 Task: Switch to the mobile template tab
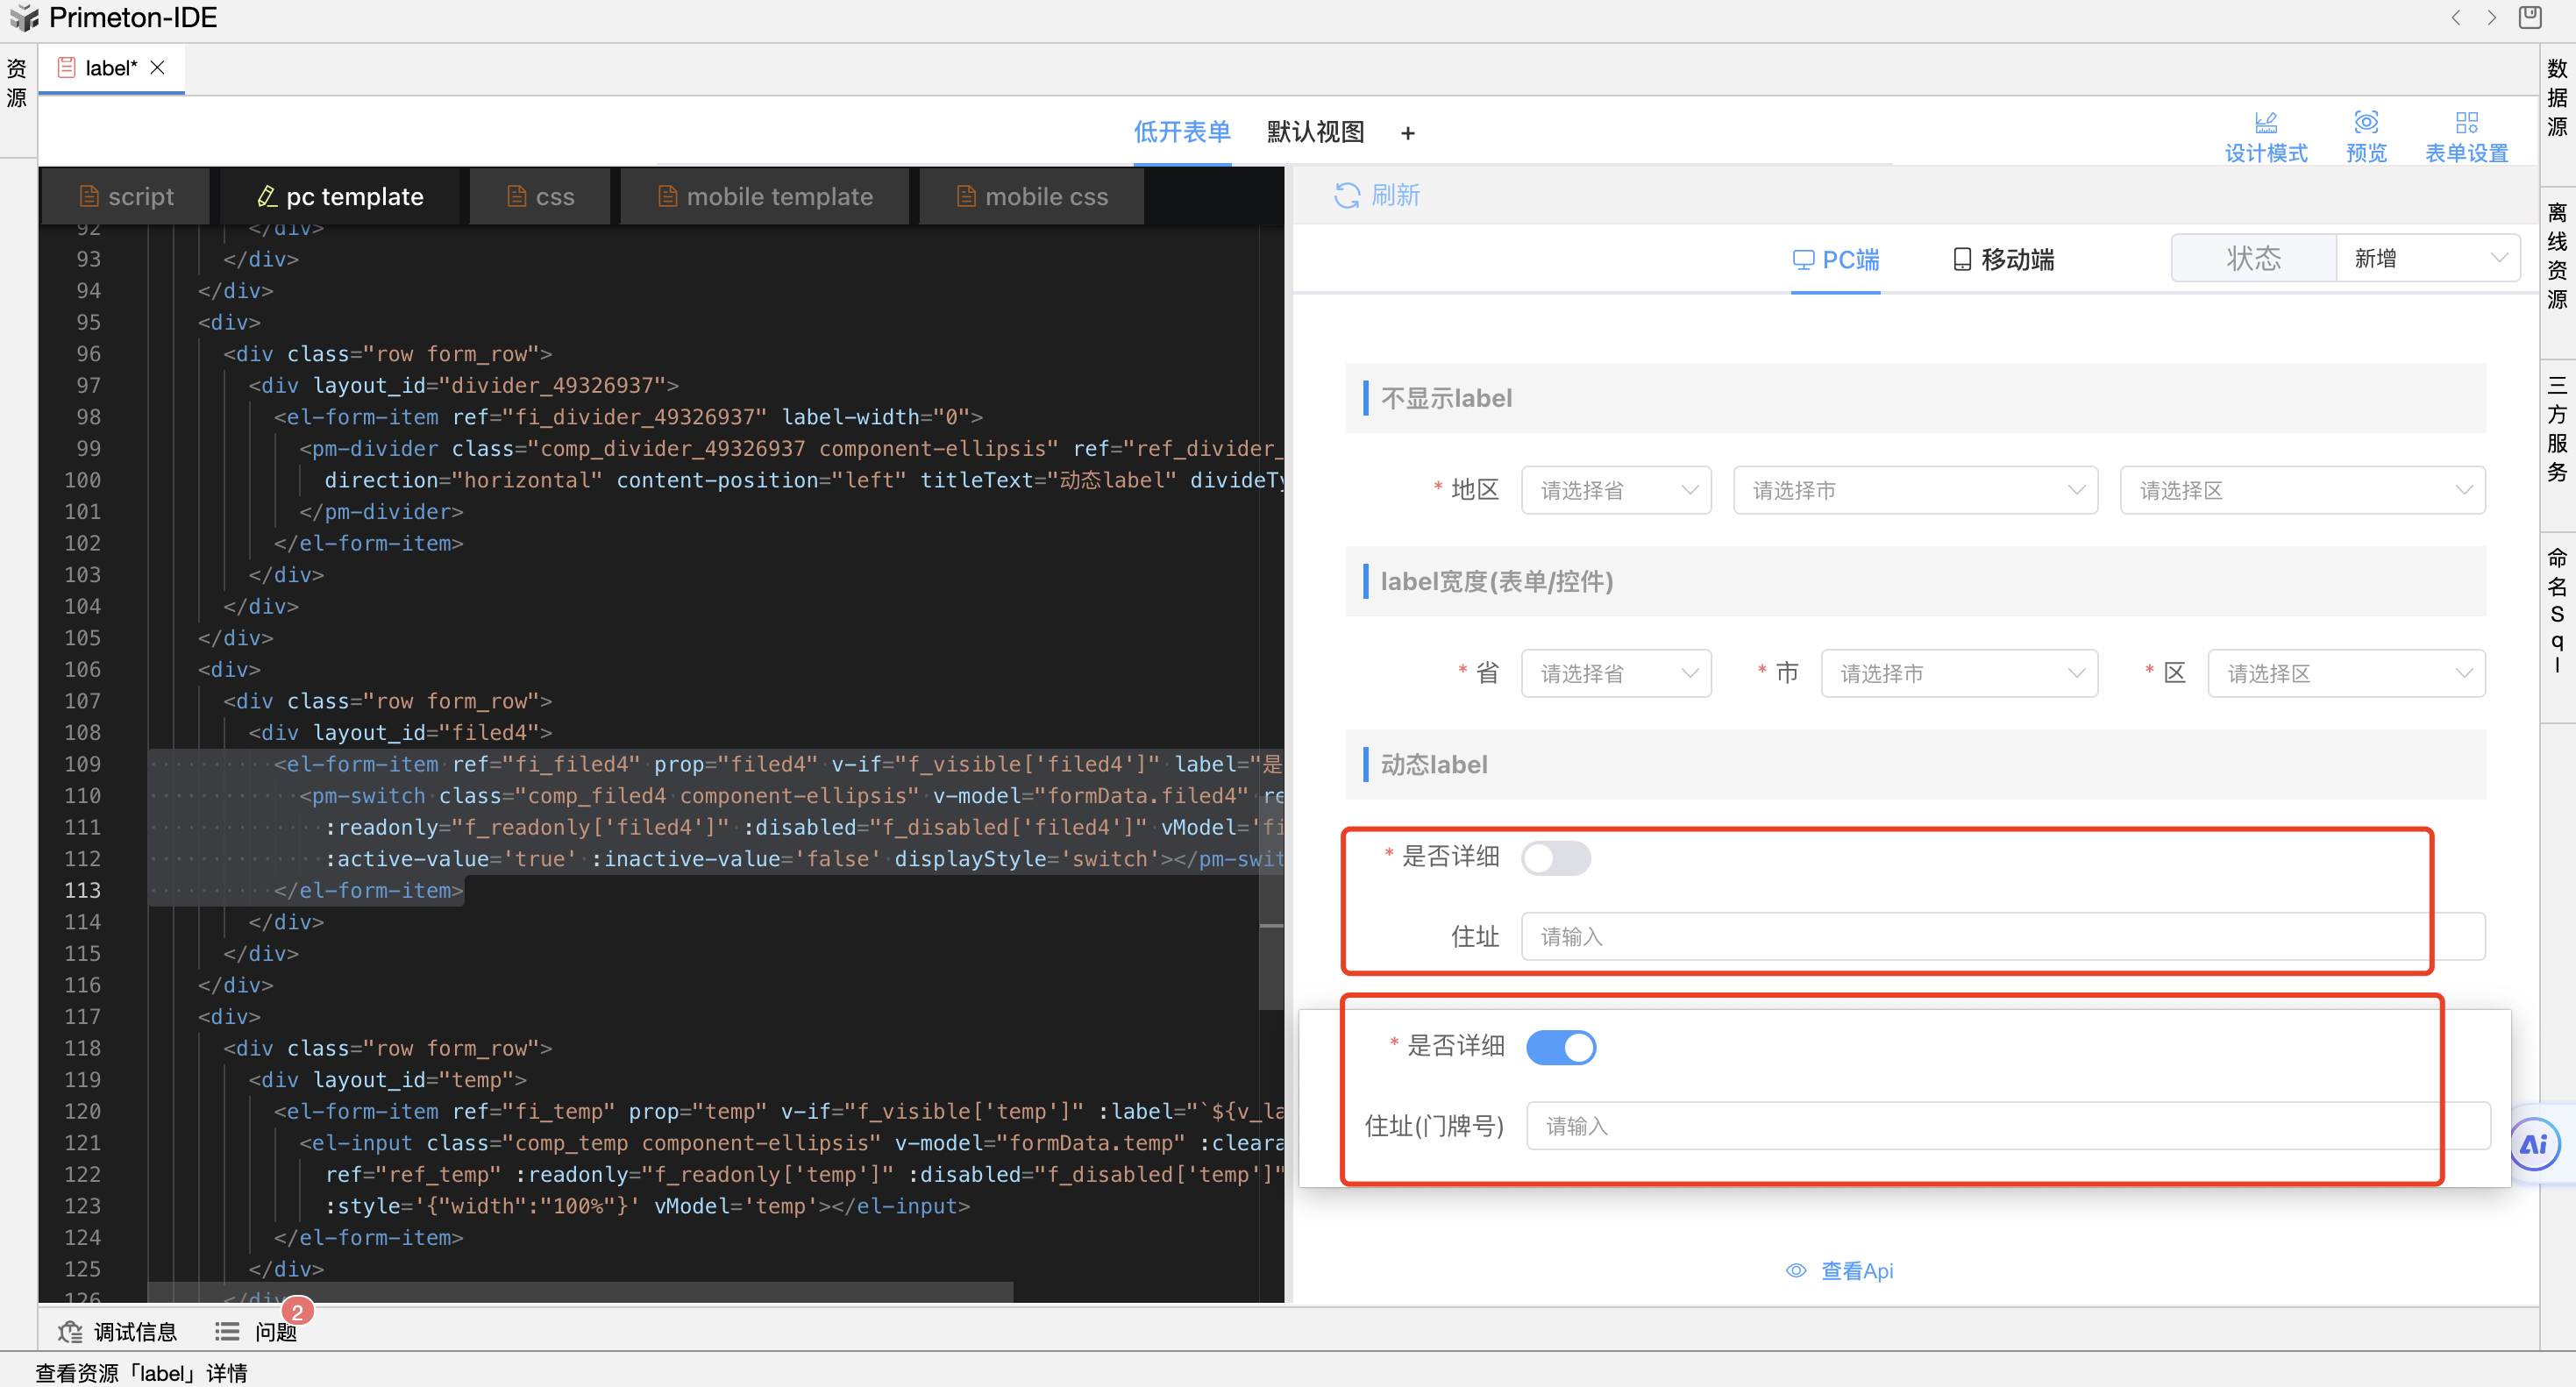point(765,197)
